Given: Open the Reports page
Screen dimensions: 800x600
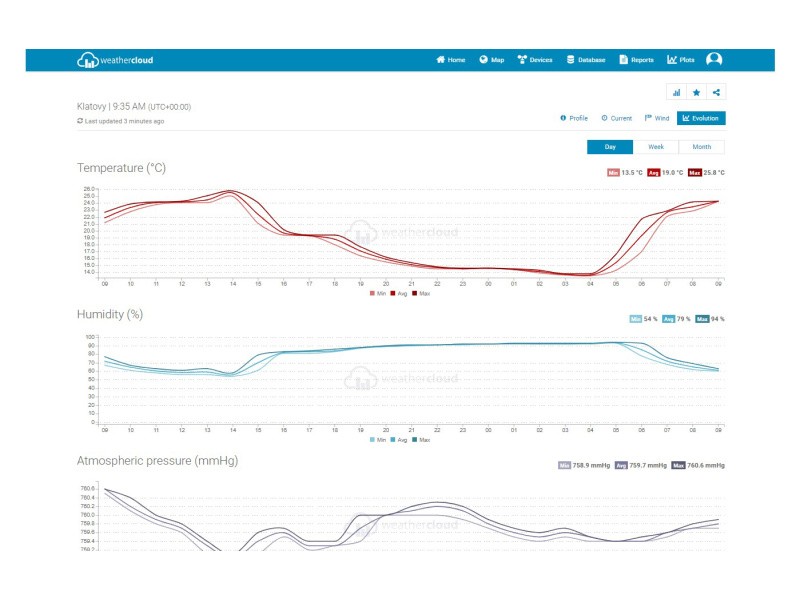Looking at the screenshot, I should click(636, 60).
